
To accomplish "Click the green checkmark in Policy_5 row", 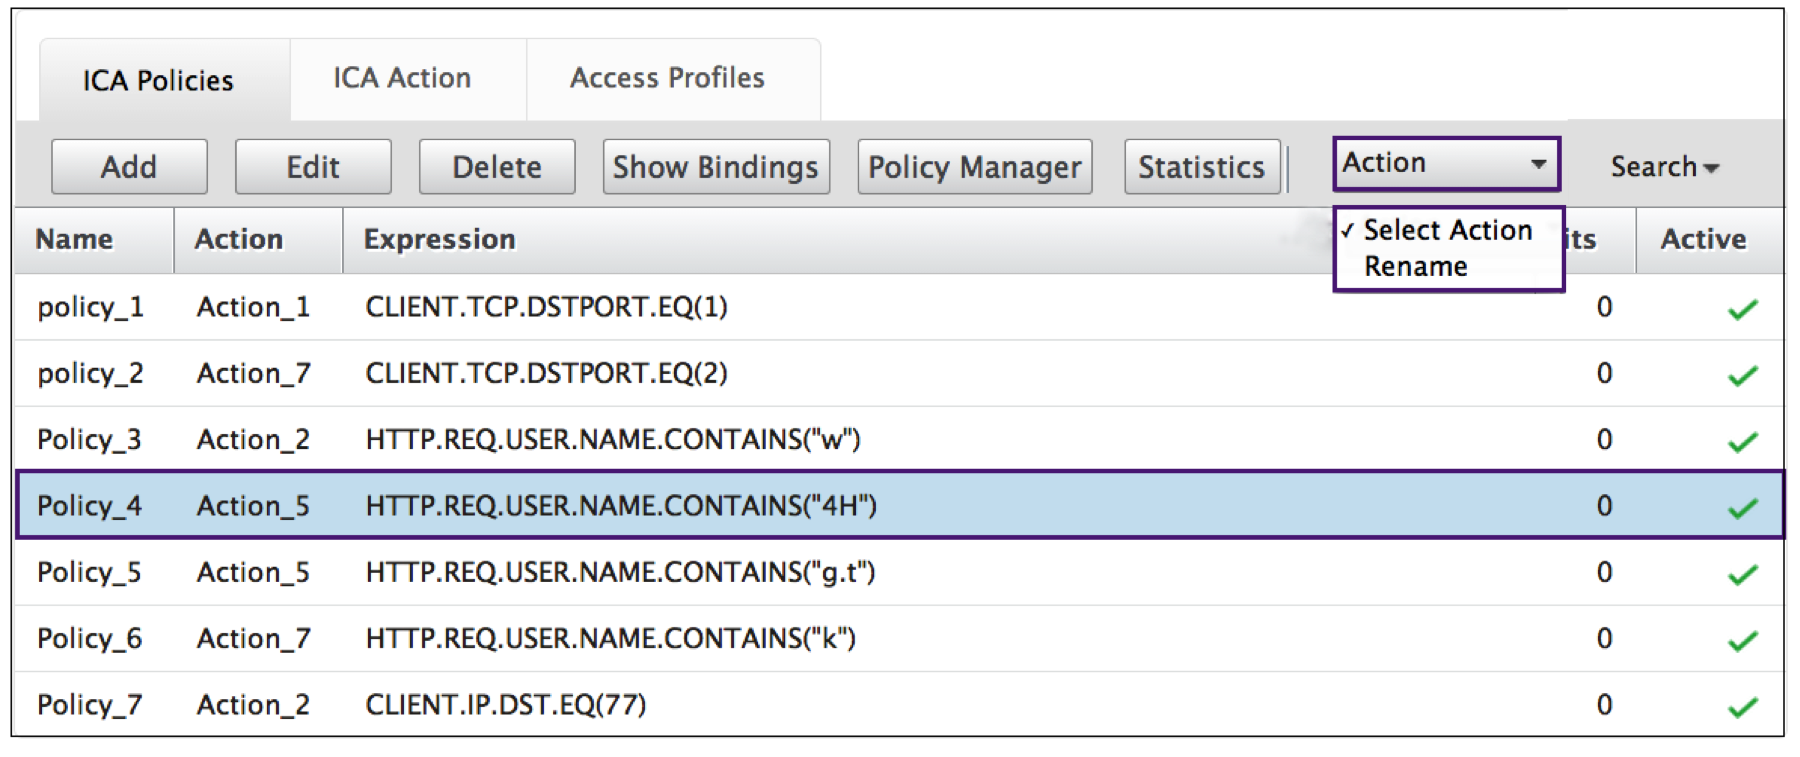I will click(1742, 574).
